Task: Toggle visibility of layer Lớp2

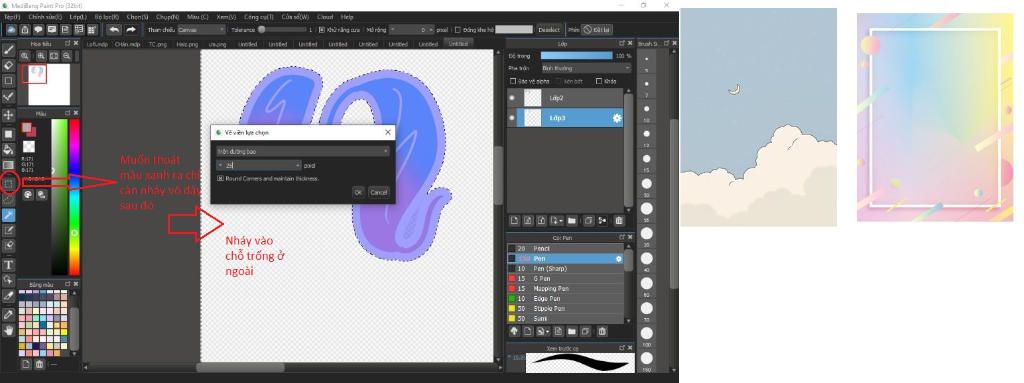Action: pyautogui.click(x=512, y=98)
